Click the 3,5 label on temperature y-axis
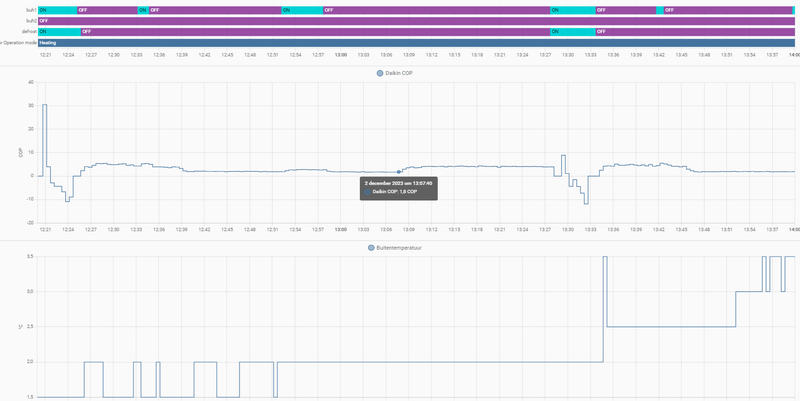Viewport: 800px width, 401px height. (31, 257)
